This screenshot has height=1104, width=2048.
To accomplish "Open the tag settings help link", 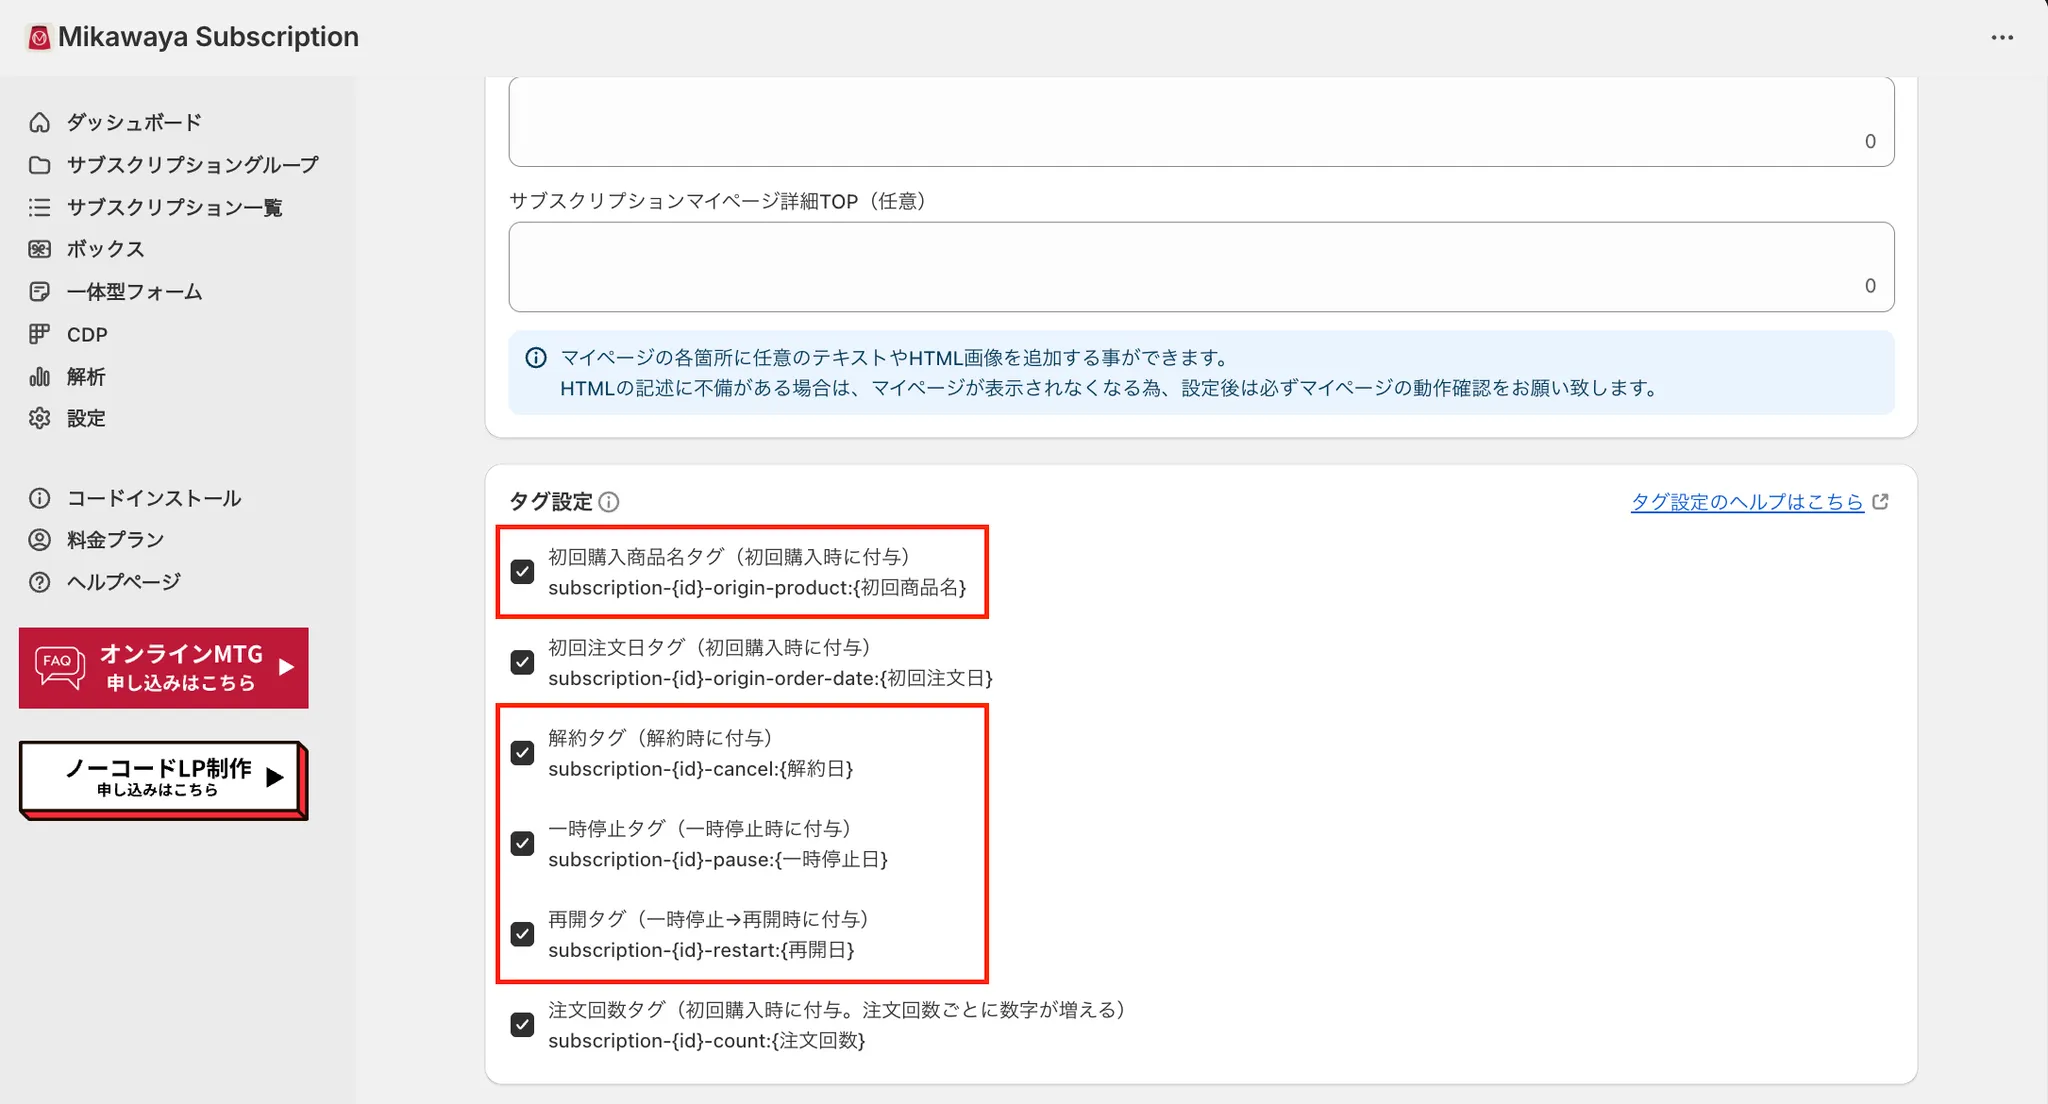I will 1747,502.
